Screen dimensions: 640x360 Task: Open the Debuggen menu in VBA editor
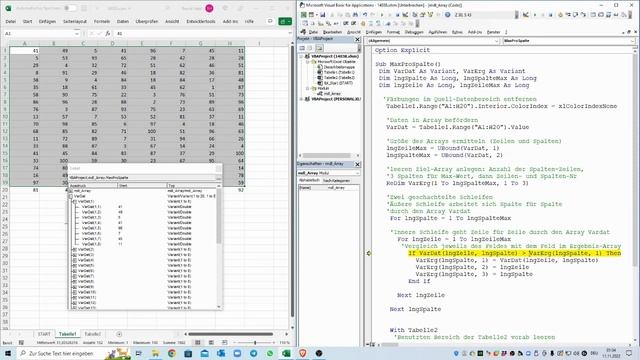(414, 32)
